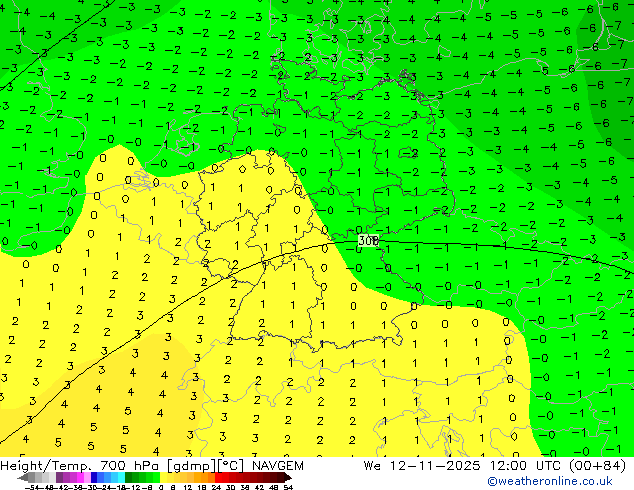Pick the bright red swatch in the legend
Image resolution: width=634 pixels, height=490 pixels.
pyautogui.click(x=218, y=477)
